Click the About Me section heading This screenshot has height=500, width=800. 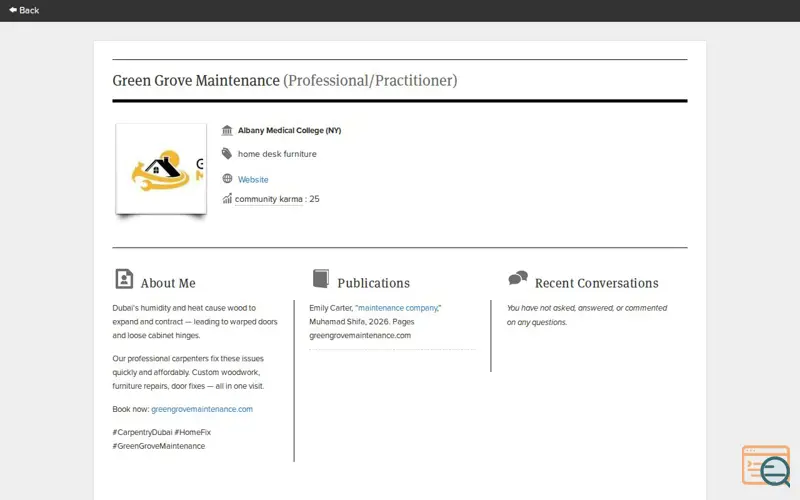coord(168,283)
